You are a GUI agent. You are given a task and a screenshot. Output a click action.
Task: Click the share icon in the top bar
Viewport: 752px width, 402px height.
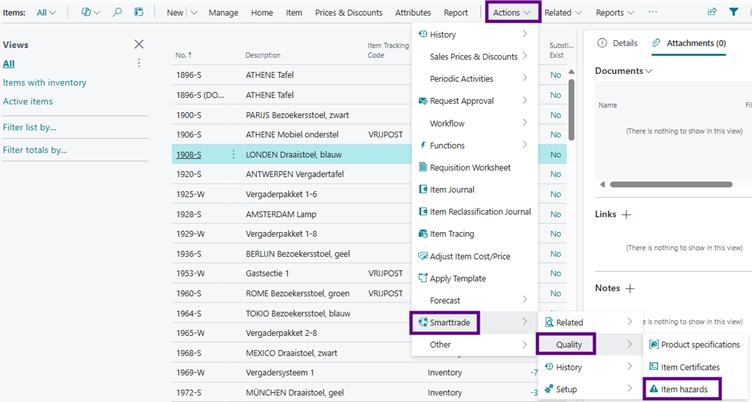coord(712,12)
